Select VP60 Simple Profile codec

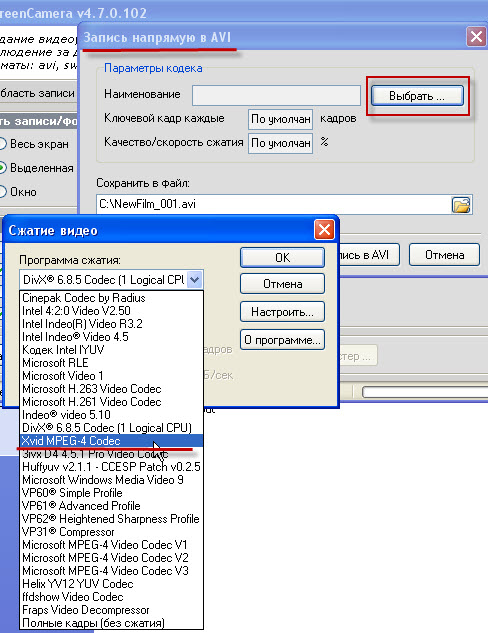point(111,493)
